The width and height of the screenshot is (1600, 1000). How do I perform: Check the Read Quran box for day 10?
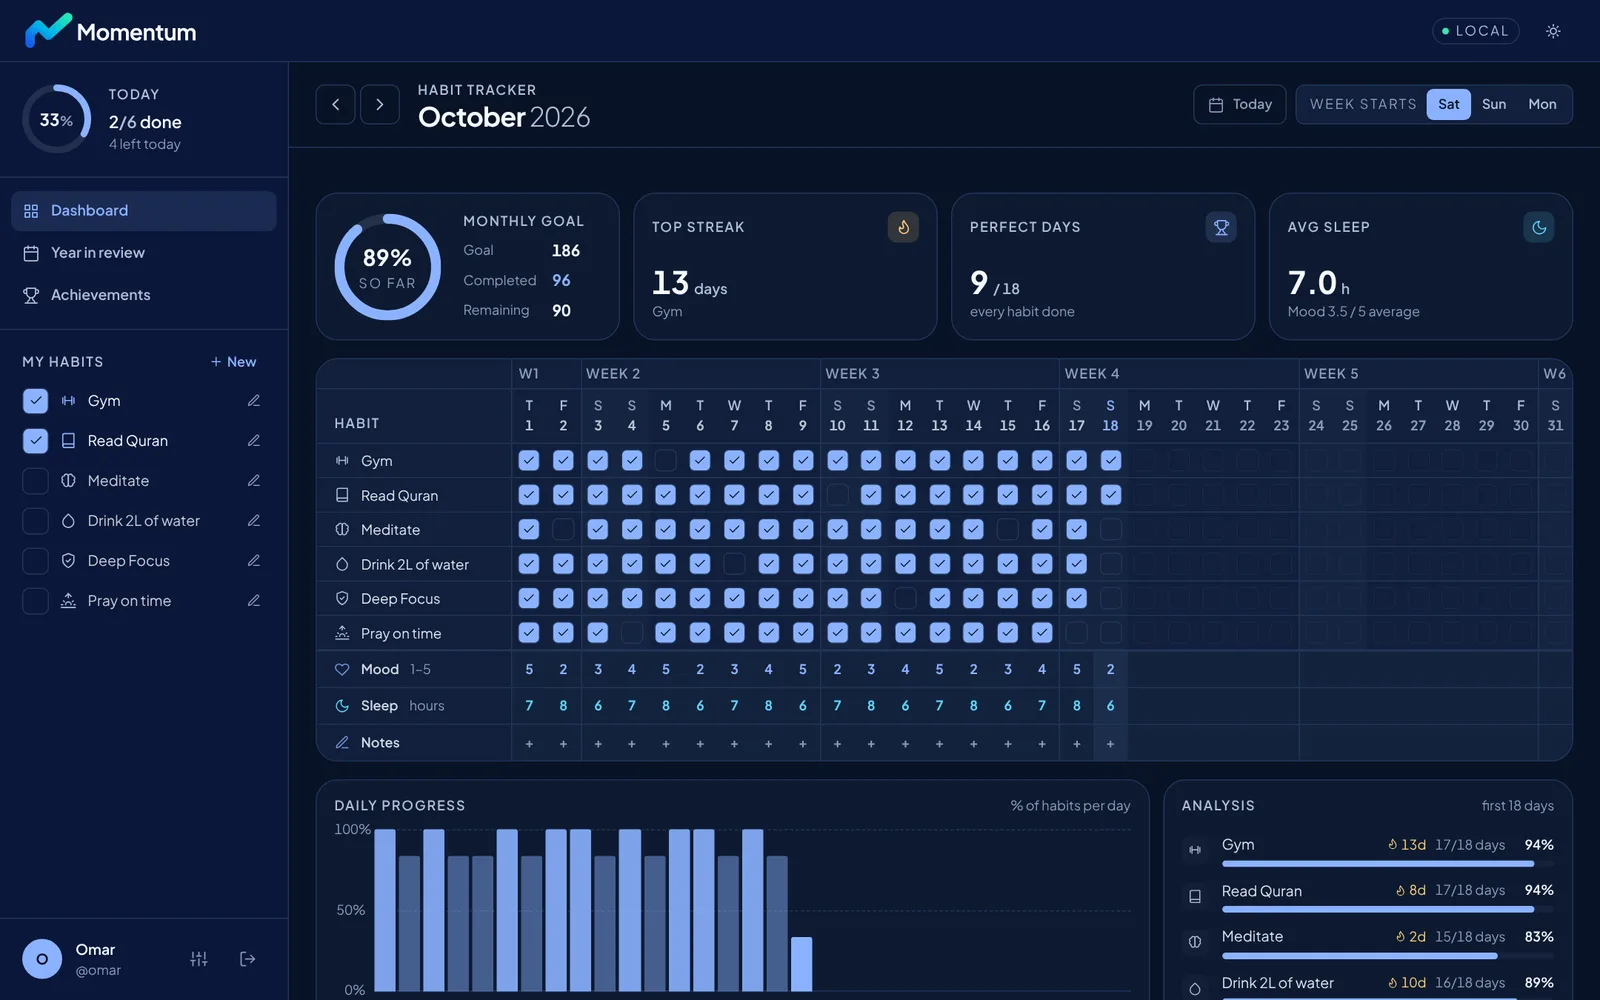coord(837,495)
